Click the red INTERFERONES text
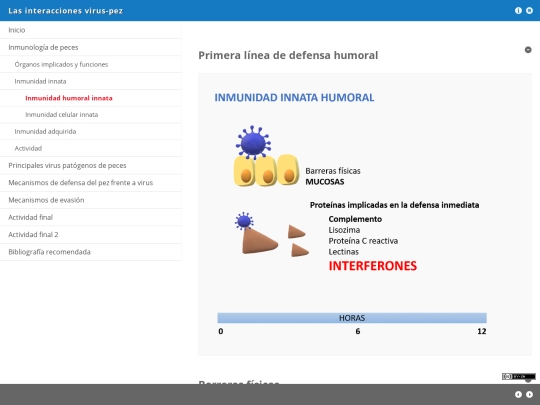This screenshot has width=540, height=405. (373, 266)
